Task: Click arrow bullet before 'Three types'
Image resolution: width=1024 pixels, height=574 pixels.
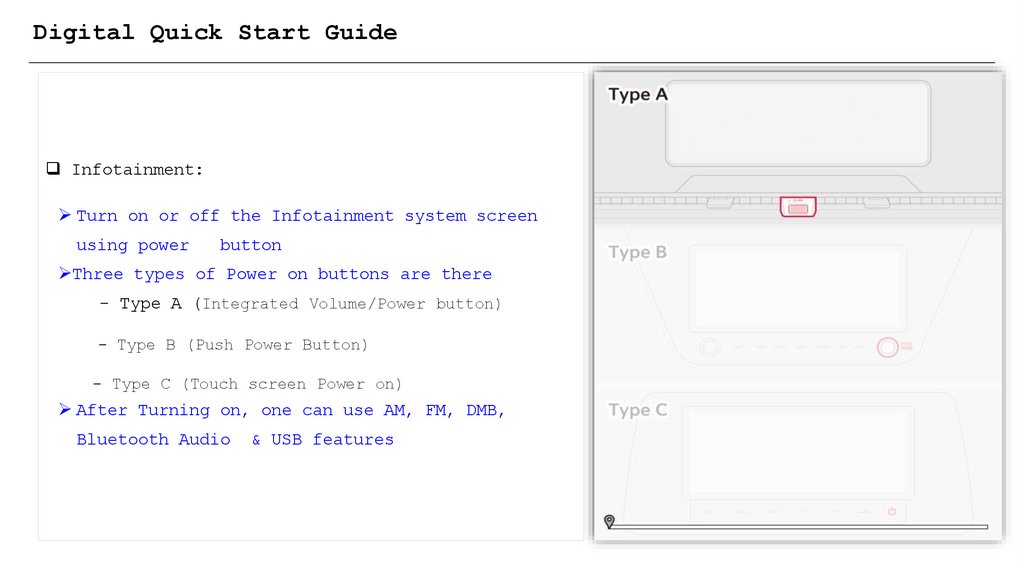Action: click(65, 273)
